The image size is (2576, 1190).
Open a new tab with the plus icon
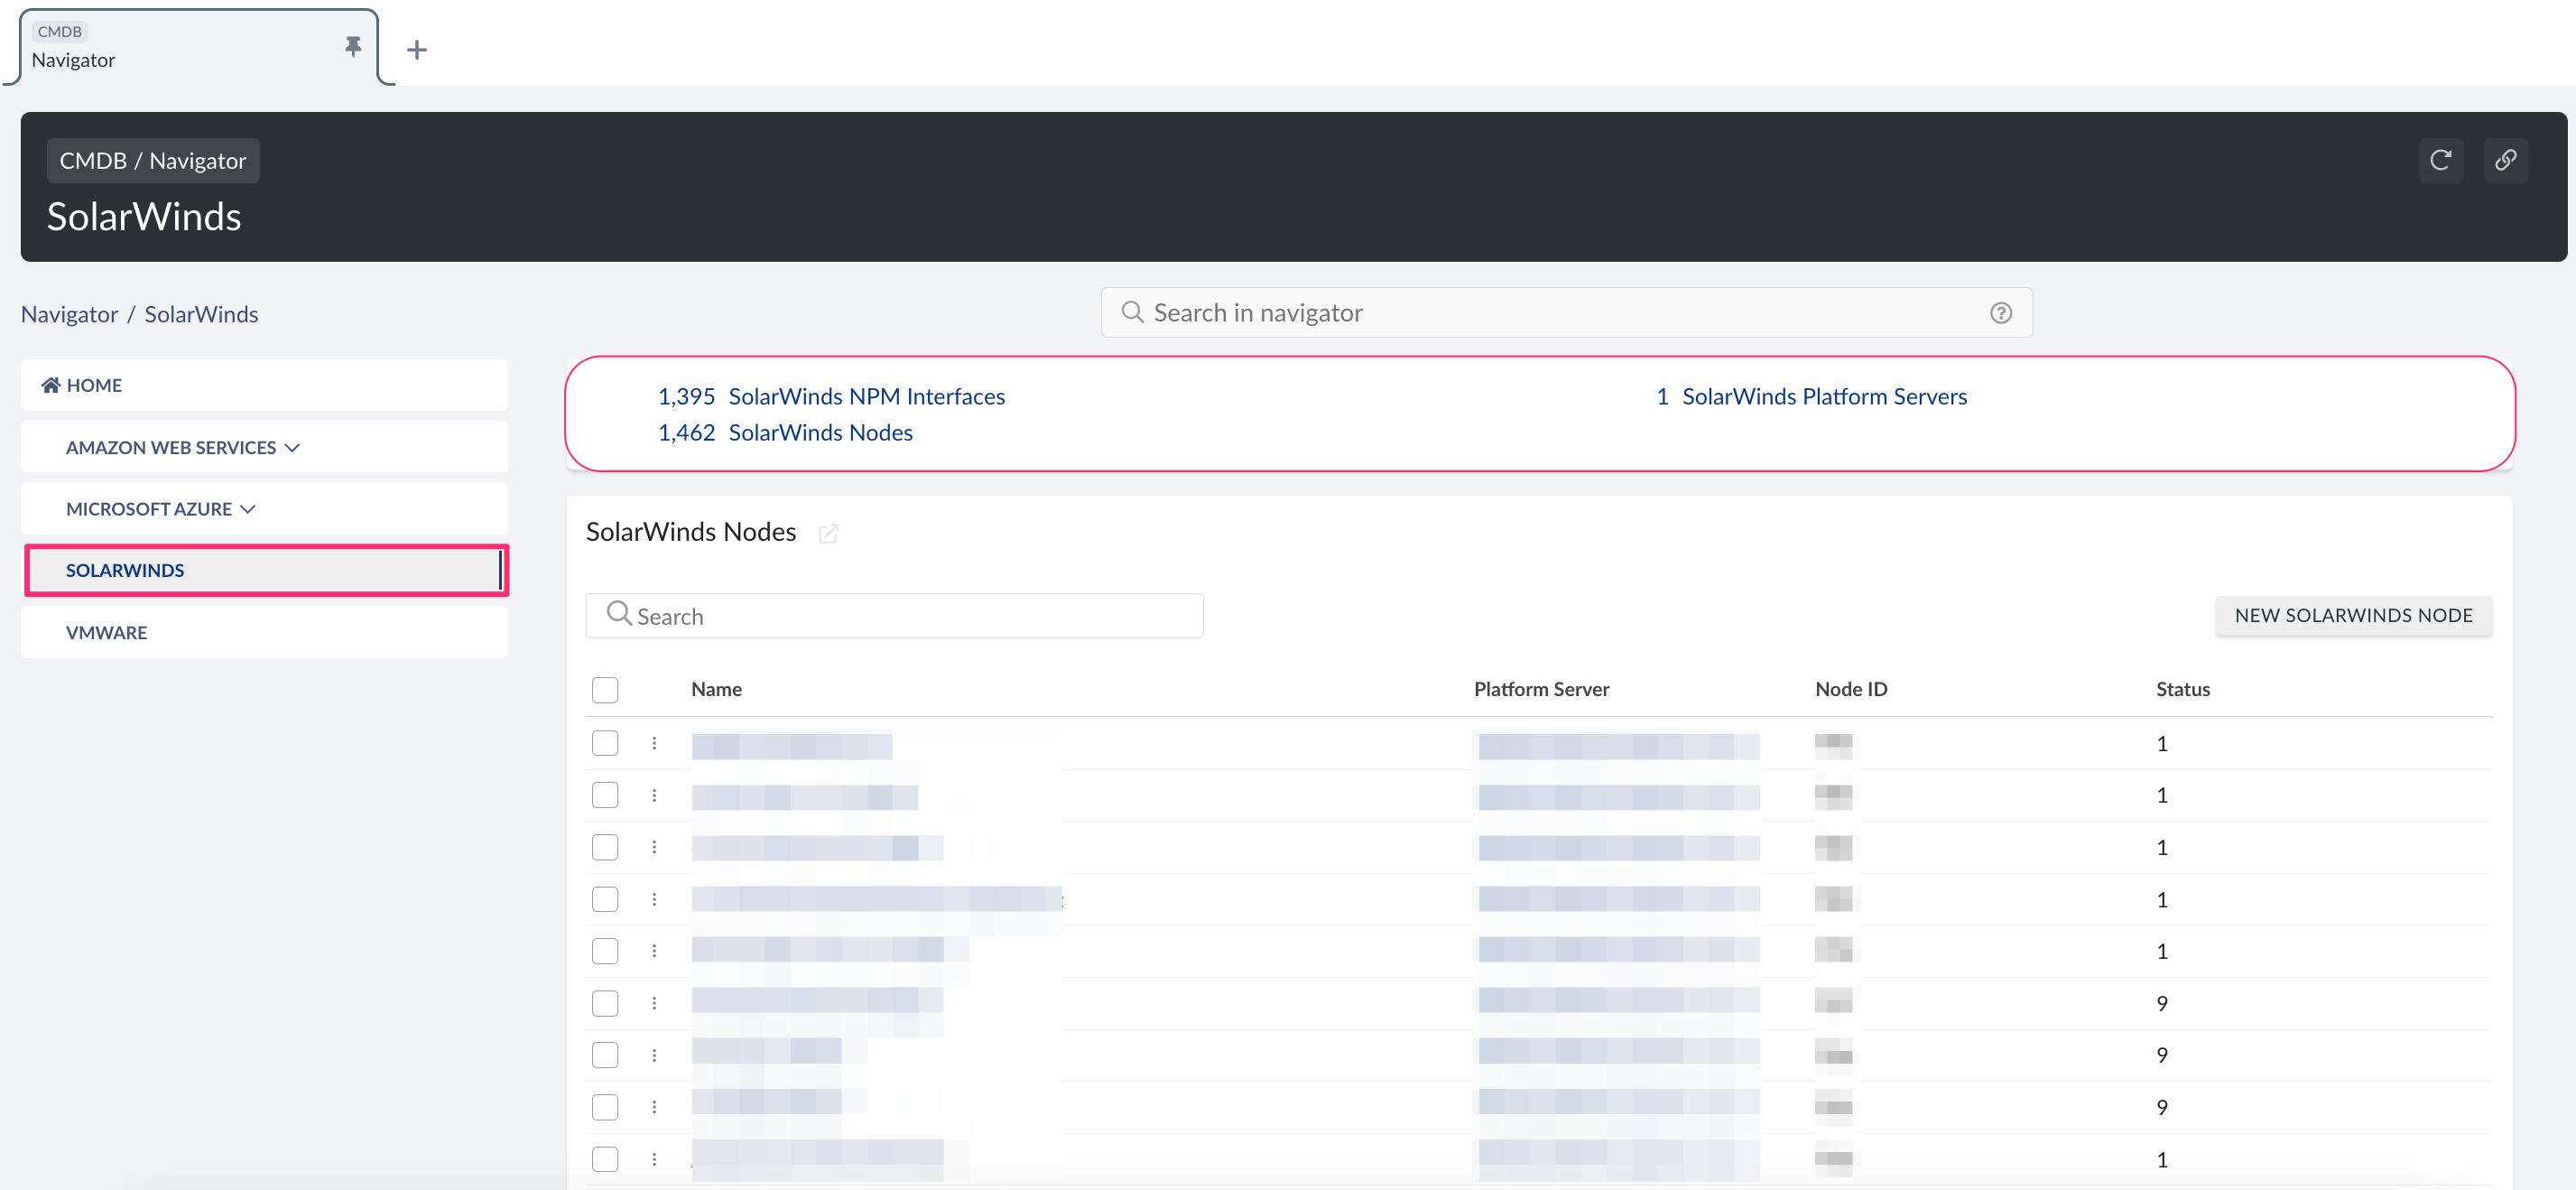click(417, 49)
